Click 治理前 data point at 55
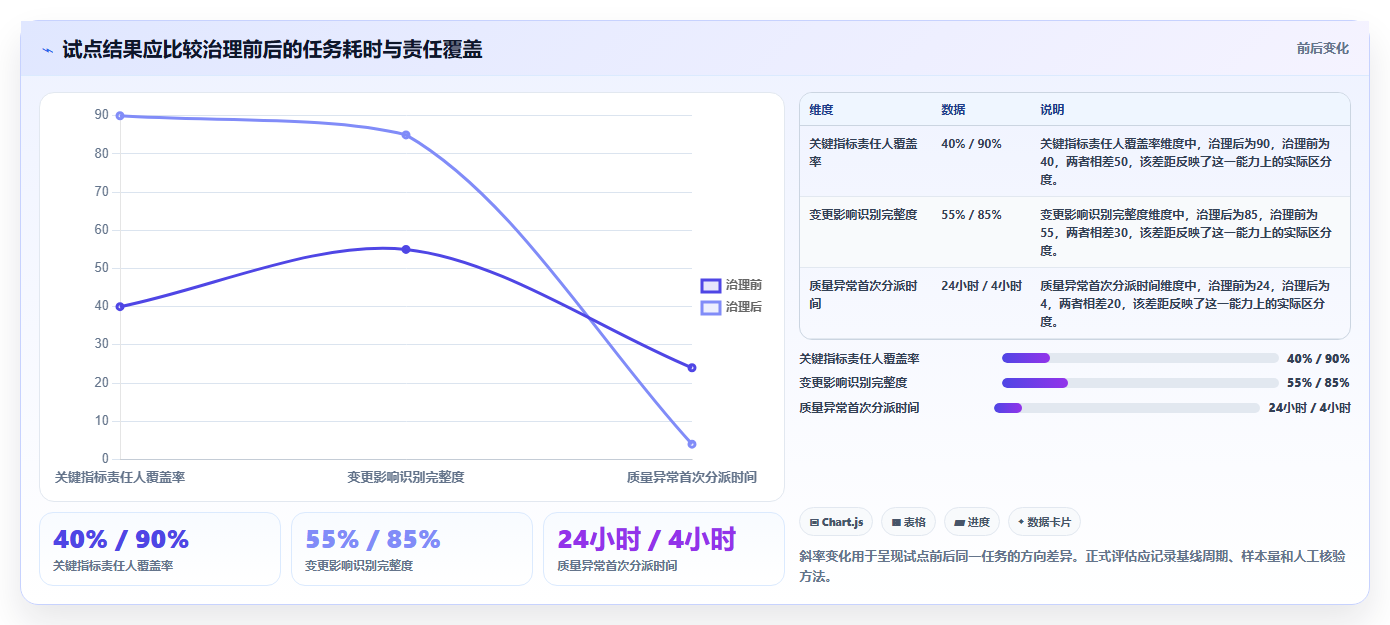This screenshot has width=1390, height=625. pos(406,249)
